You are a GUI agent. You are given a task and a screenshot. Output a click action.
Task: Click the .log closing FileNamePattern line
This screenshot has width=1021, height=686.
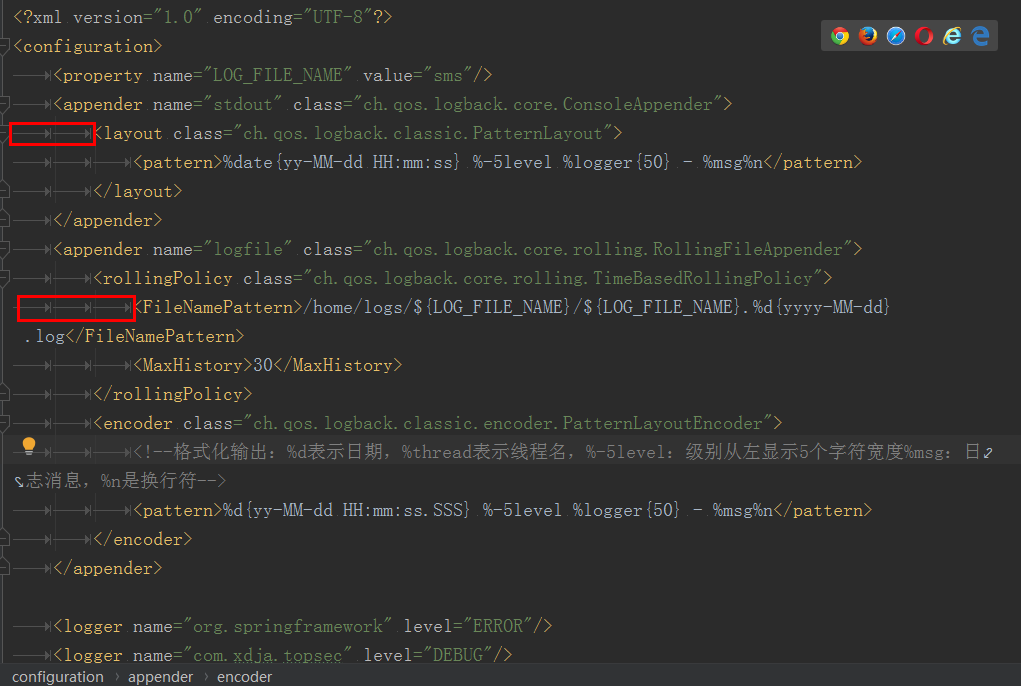[x=133, y=336]
